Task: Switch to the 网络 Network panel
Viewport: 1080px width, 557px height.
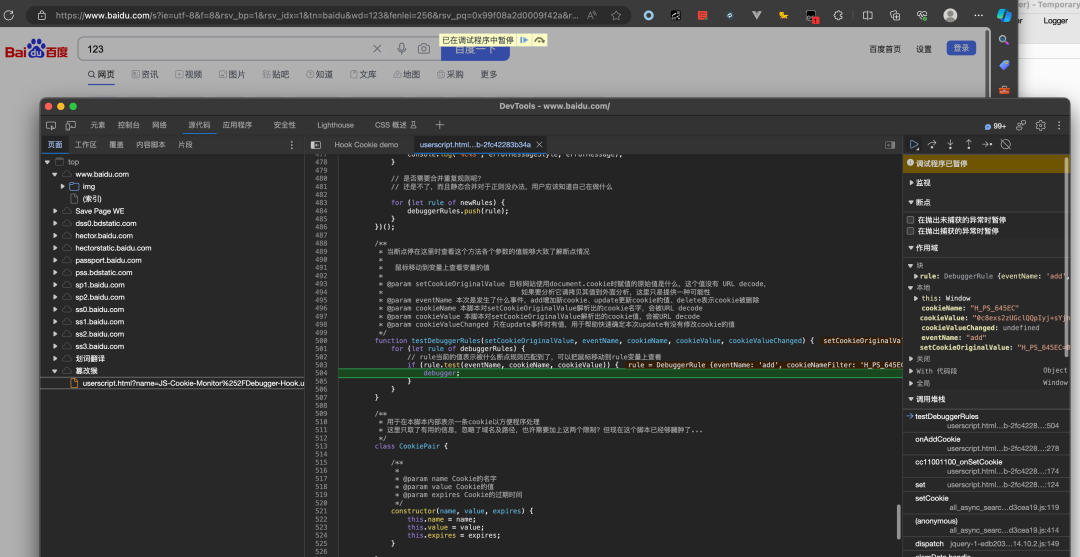Action: coord(159,125)
